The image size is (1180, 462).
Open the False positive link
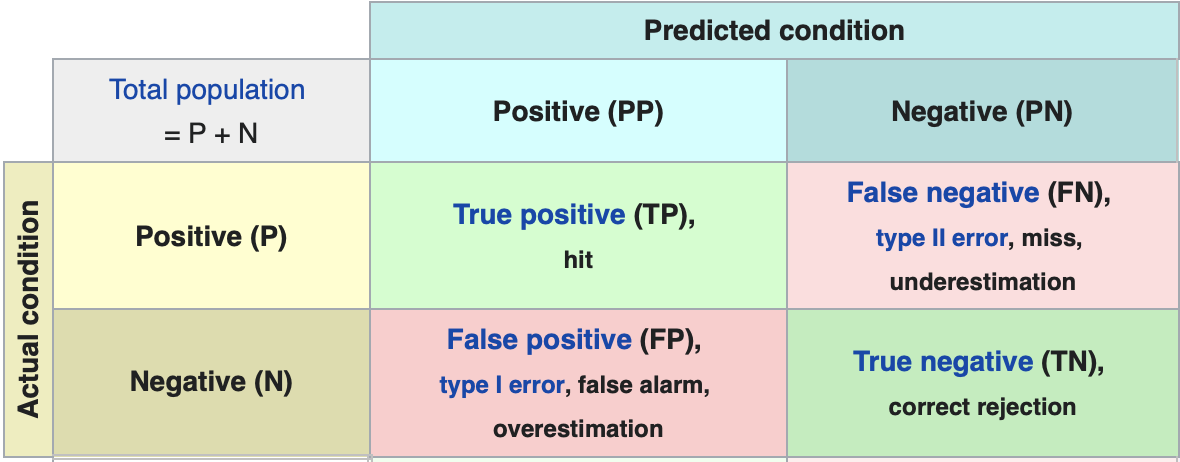pos(539,339)
